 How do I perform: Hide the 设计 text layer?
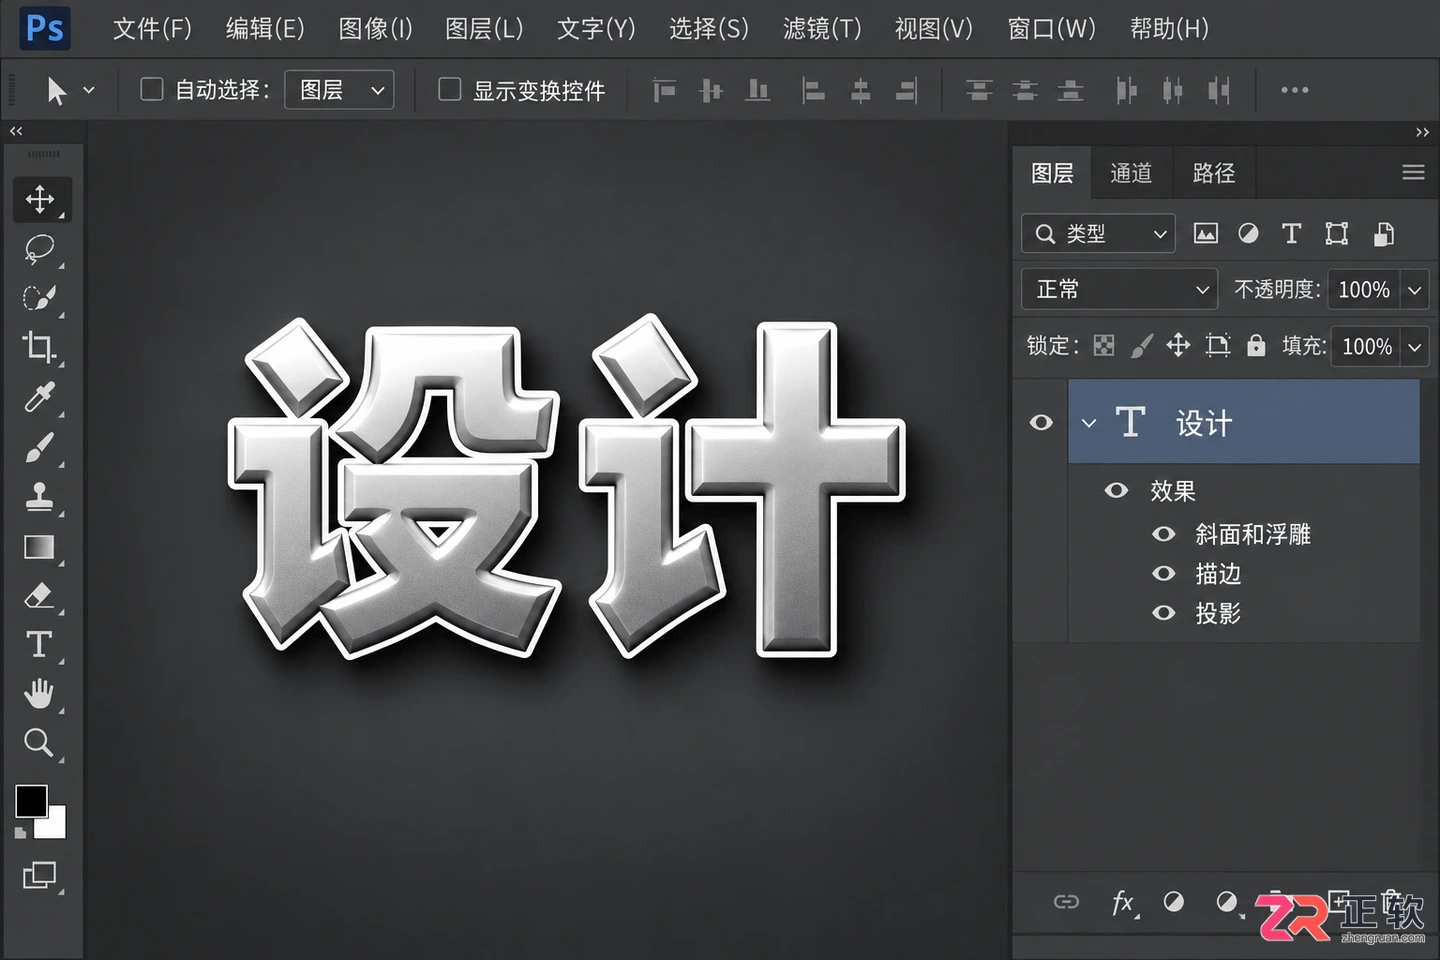1041,422
